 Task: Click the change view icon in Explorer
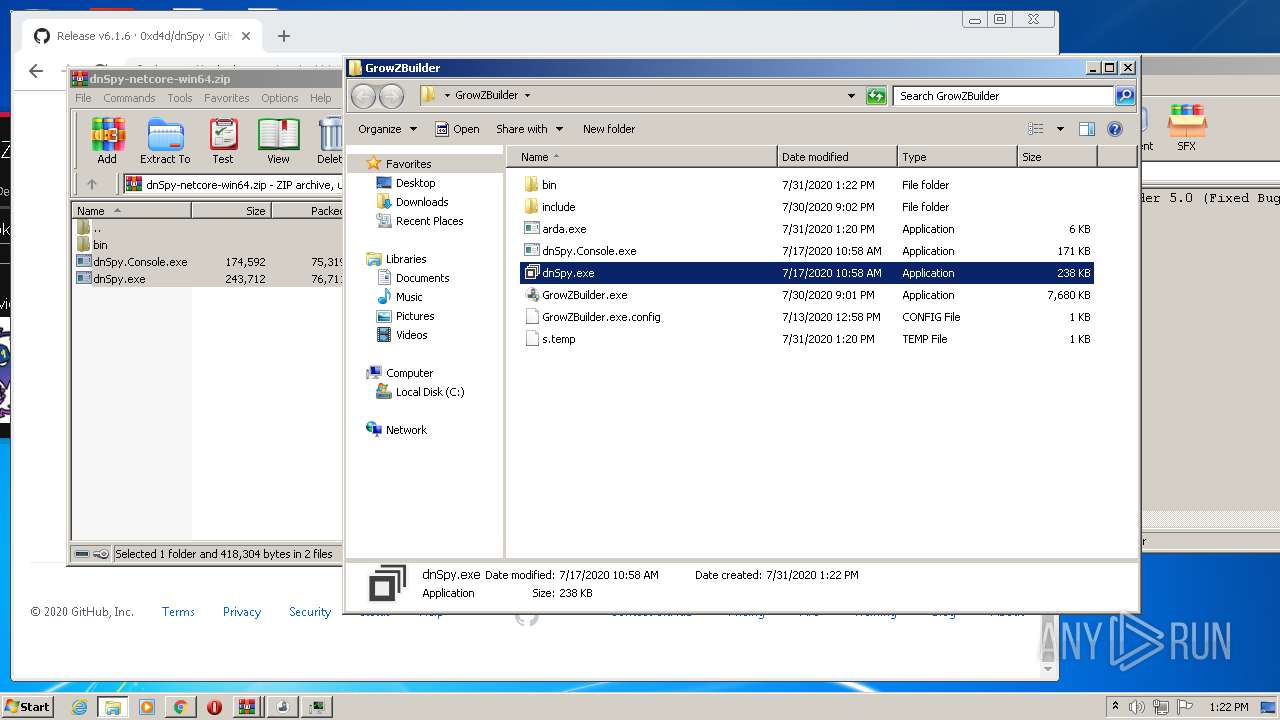(x=1036, y=129)
